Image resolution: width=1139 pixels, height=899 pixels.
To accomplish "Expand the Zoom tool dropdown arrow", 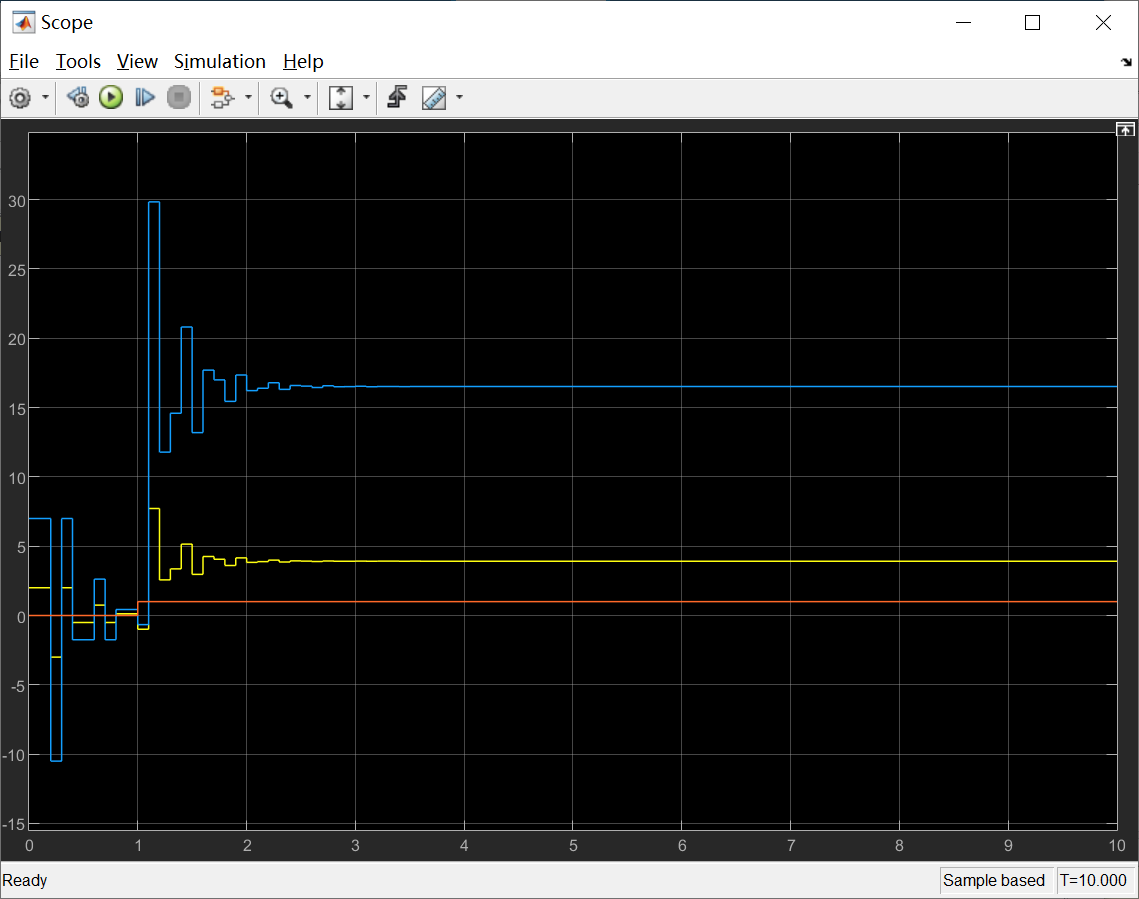I will tap(307, 97).
